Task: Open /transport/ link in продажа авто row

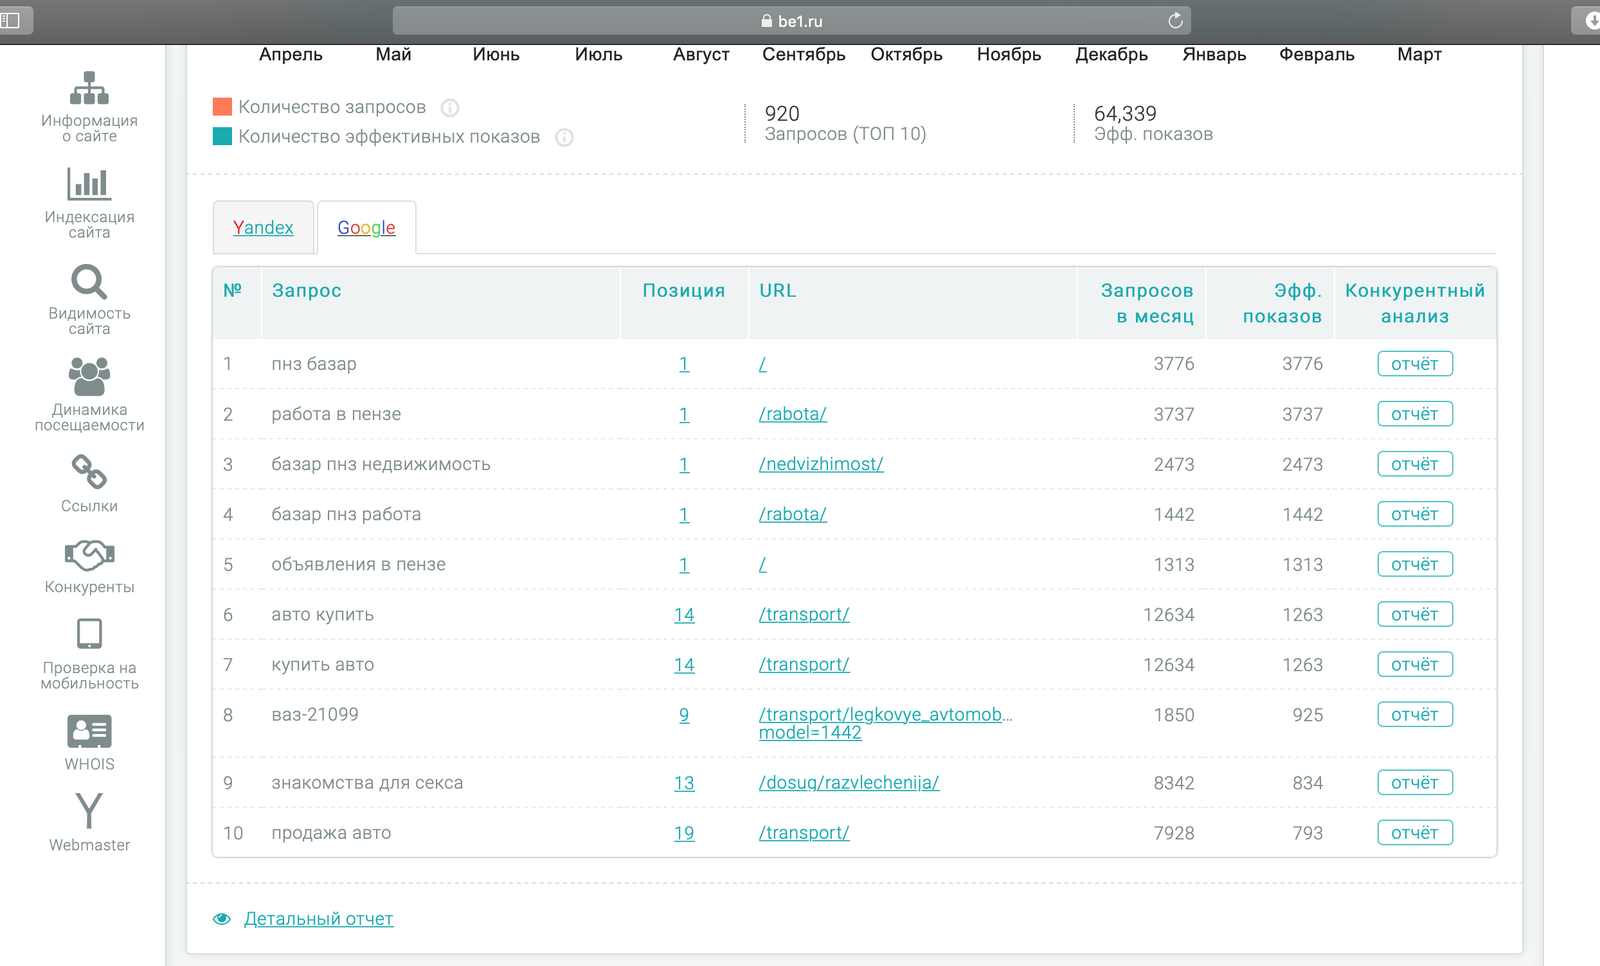Action: (x=804, y=833)
